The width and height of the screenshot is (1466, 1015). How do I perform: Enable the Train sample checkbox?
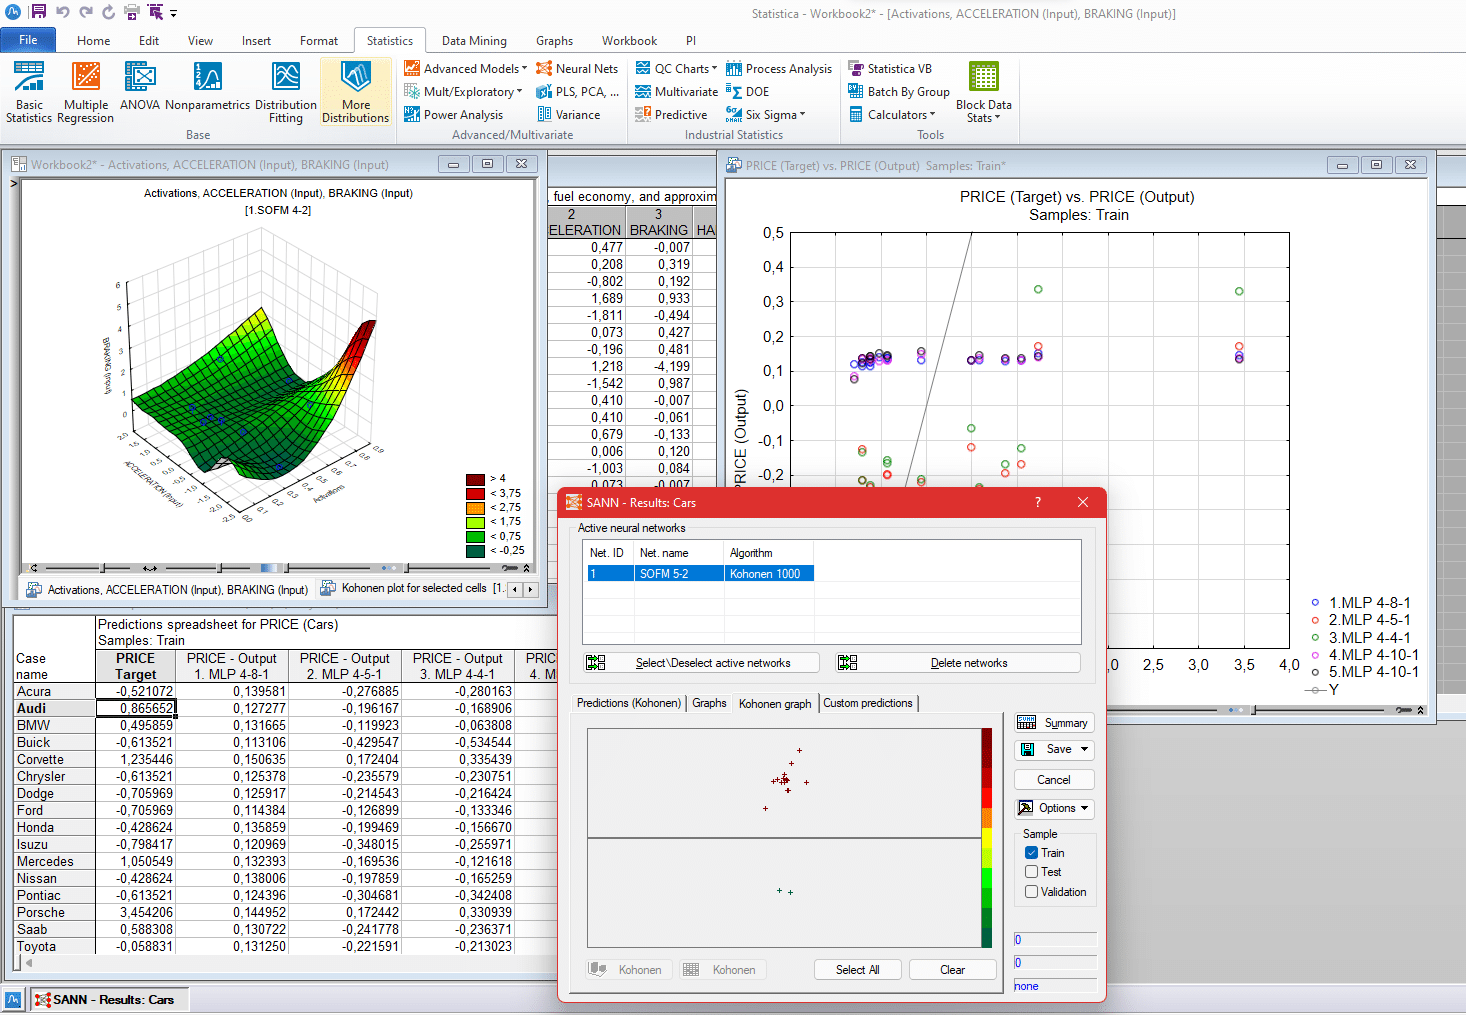1031,853
